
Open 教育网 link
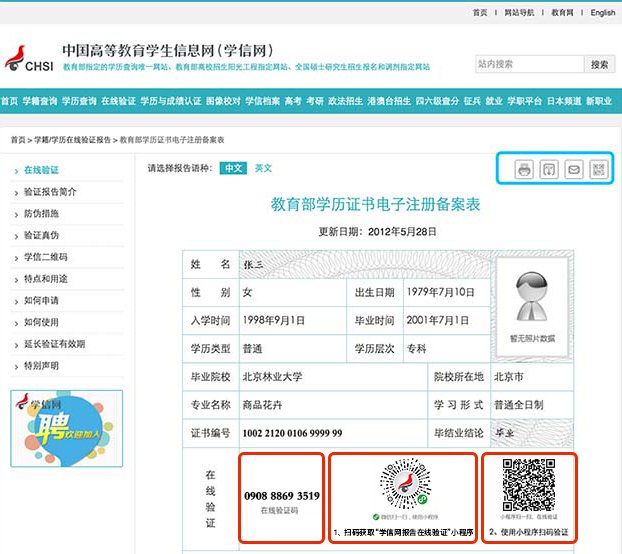click(562, 13)
